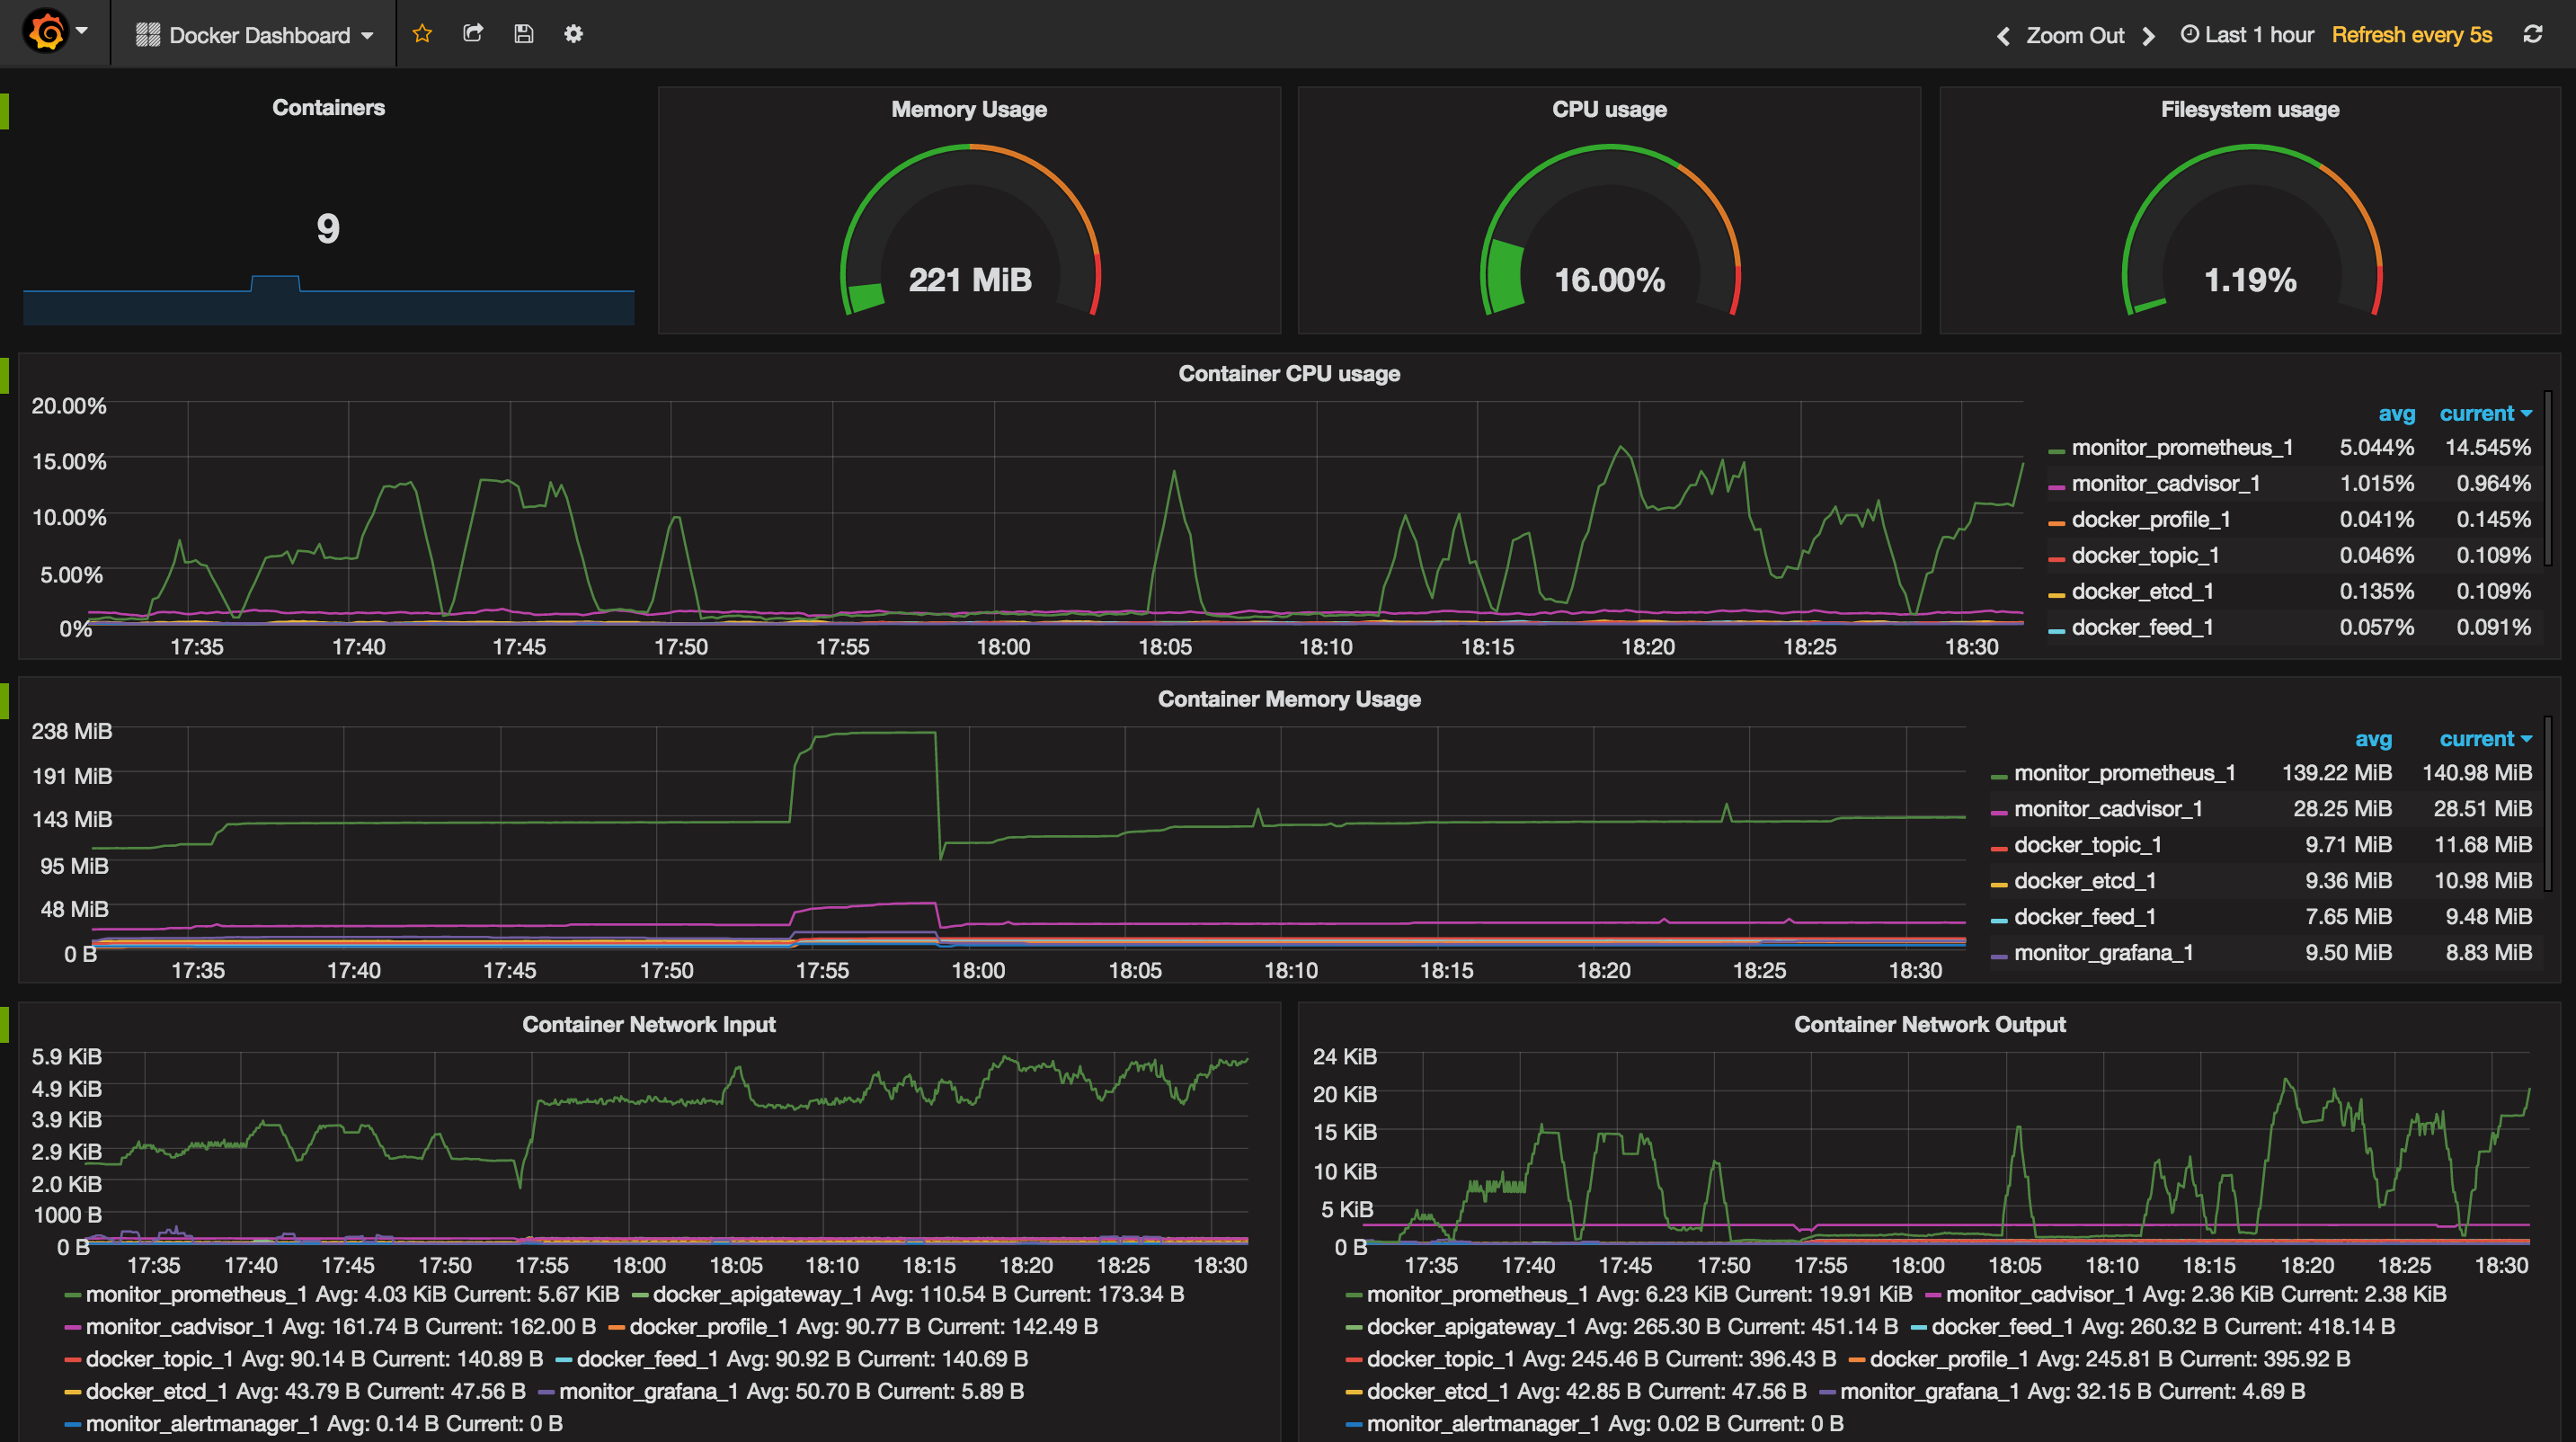Screen dimensions: 2576x1442
Task: Open dashboard settings gear icon
Action: point(573,34)
